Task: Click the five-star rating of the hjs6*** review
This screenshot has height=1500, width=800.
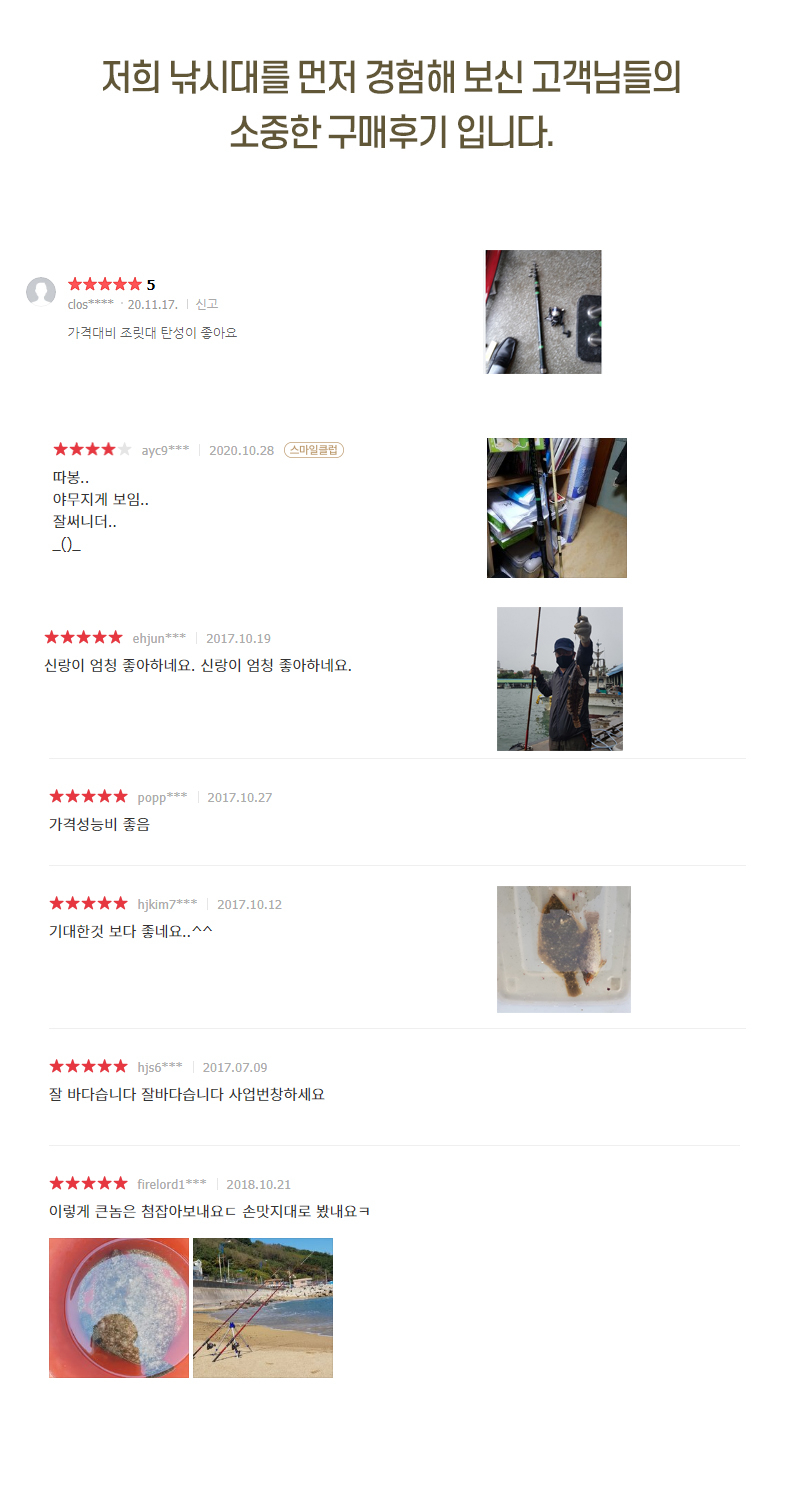Action: 88,1067
